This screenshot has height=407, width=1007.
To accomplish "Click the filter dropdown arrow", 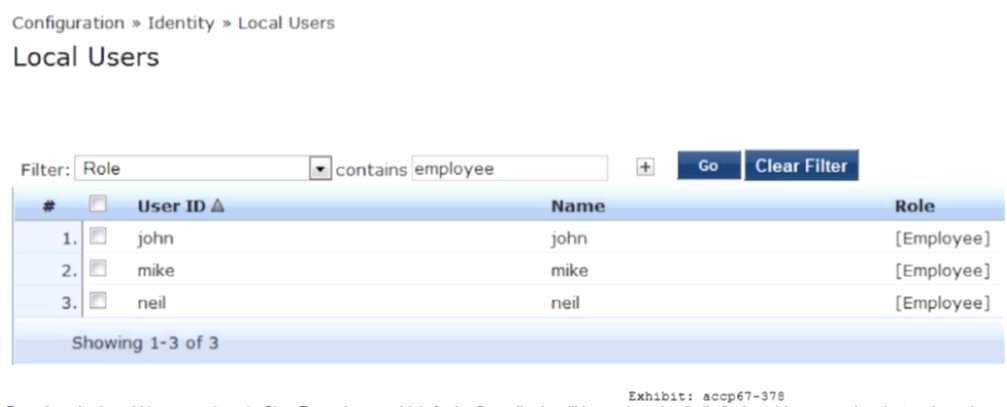I will point(319,169).
